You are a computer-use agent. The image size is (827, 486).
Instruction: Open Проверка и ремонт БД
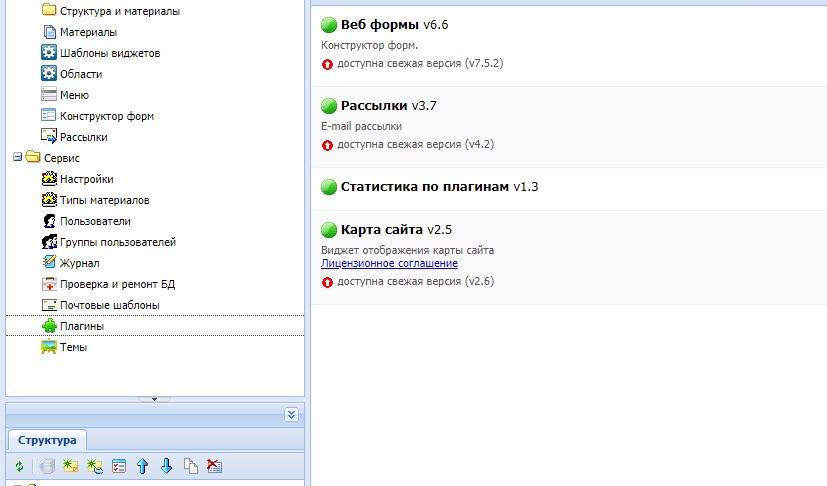(x=117, y=284)
